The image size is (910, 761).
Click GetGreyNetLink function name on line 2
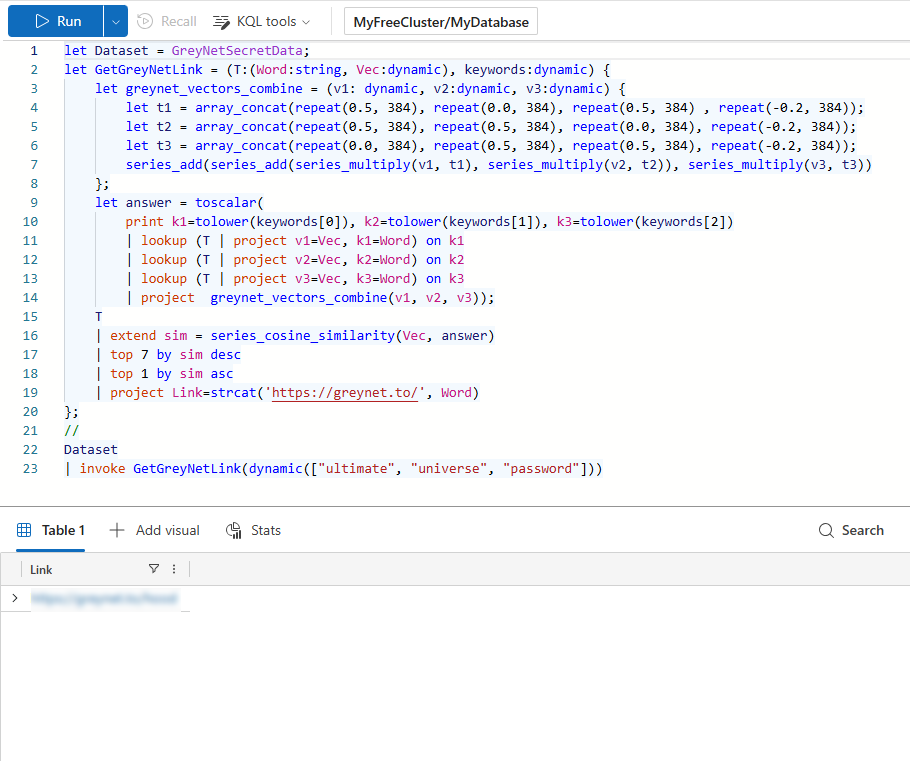click(x=149, y=70)
